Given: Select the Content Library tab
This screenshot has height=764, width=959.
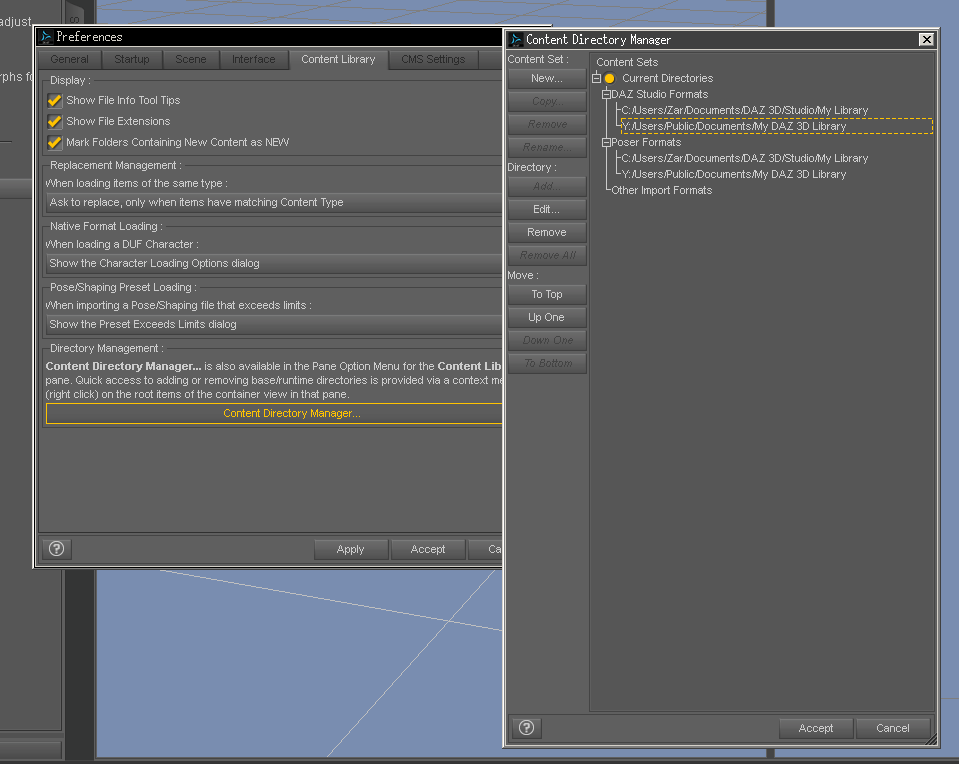Looking at the screenshot, I should tap(338, 59).
